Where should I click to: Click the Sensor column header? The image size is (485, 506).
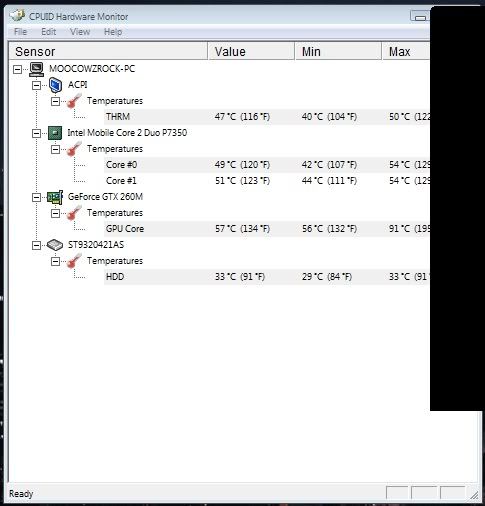[108, 52]
